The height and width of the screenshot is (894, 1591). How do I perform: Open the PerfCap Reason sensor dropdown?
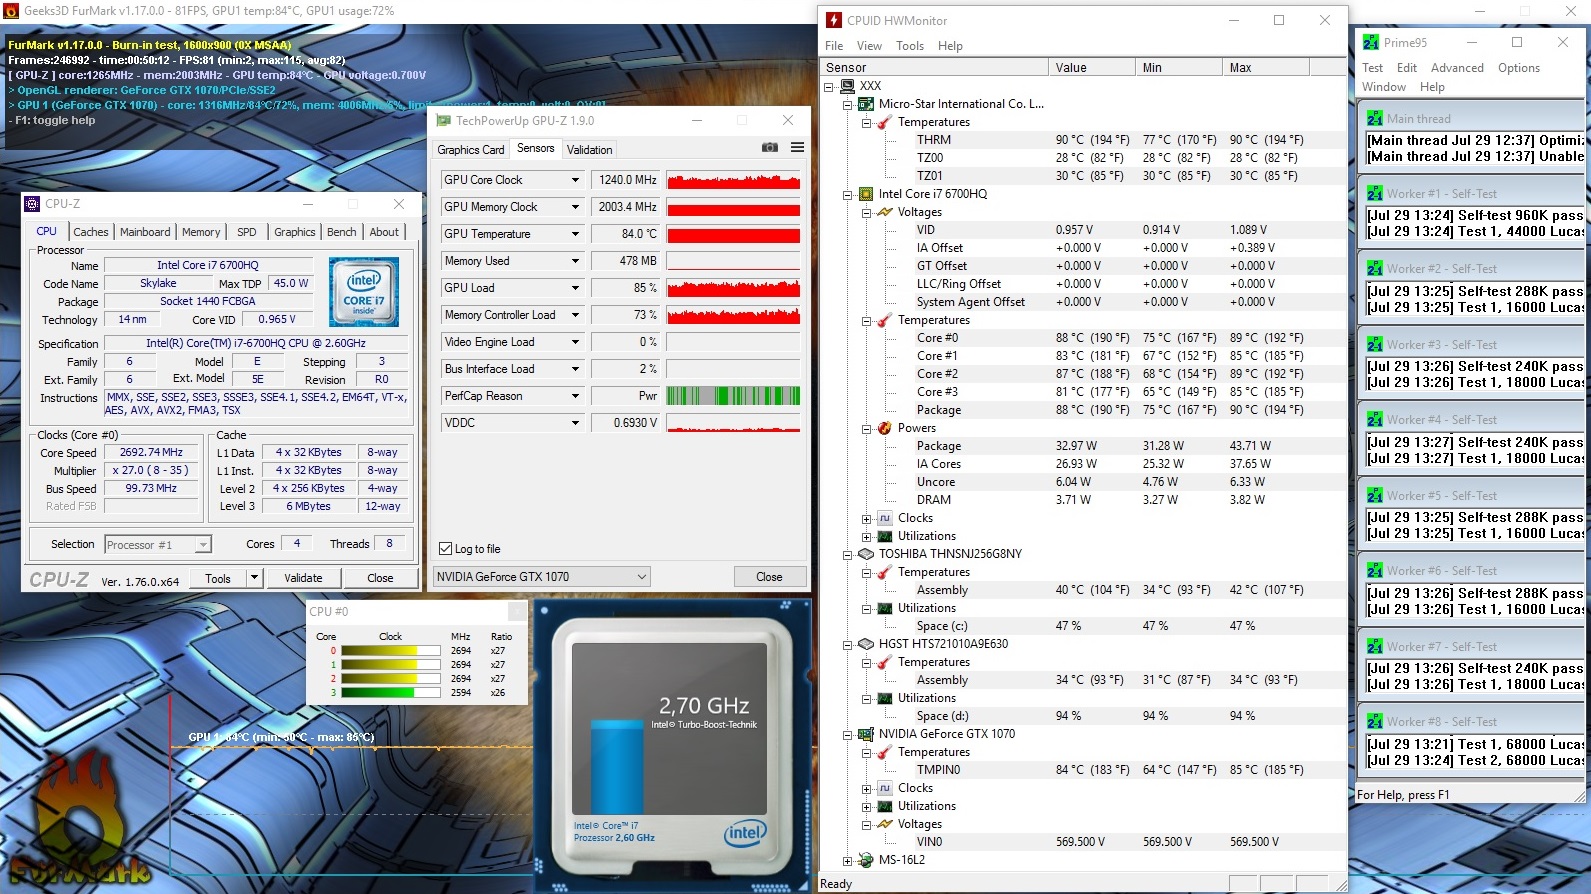575,396
